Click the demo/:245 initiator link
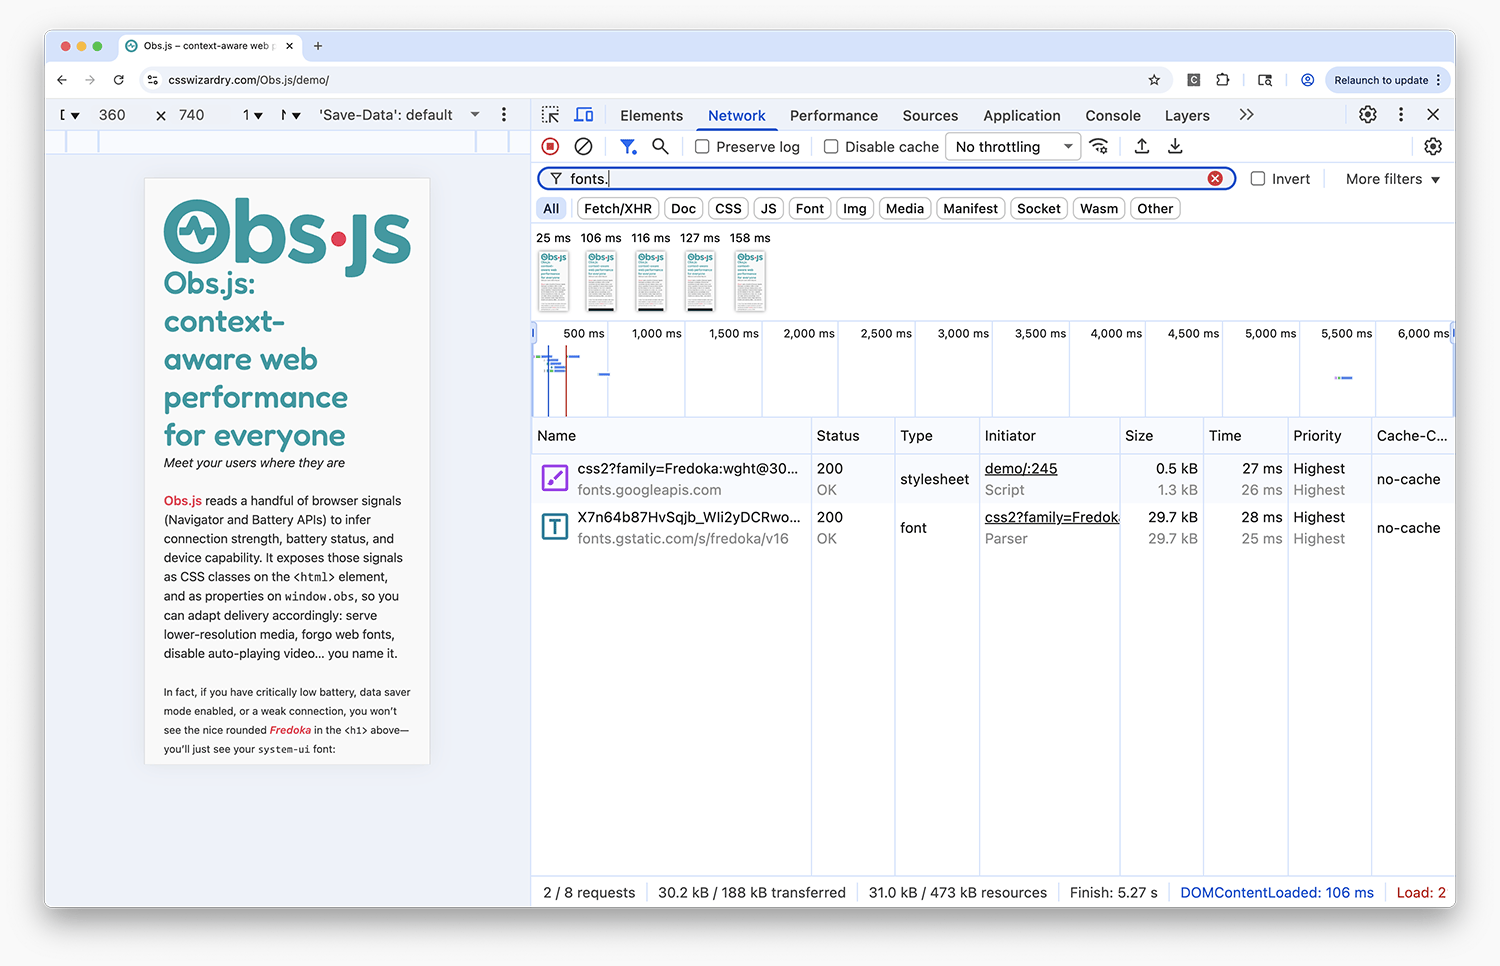1500x966 pixels. point(1021,468)
